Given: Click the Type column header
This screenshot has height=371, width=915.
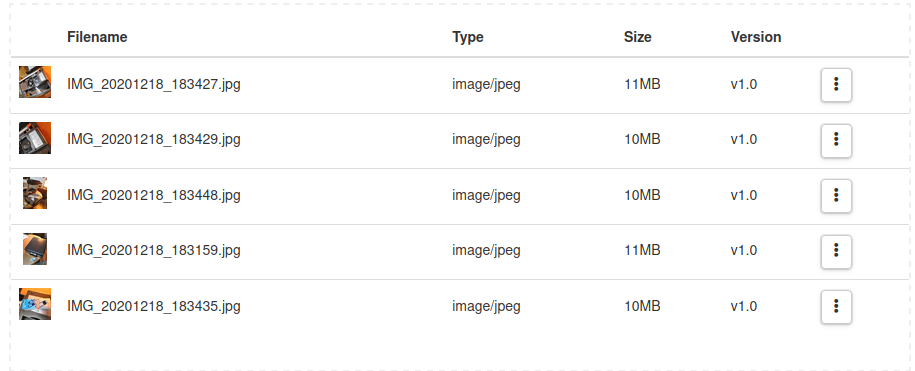Looking at the screenshot, I should (467, 37).
